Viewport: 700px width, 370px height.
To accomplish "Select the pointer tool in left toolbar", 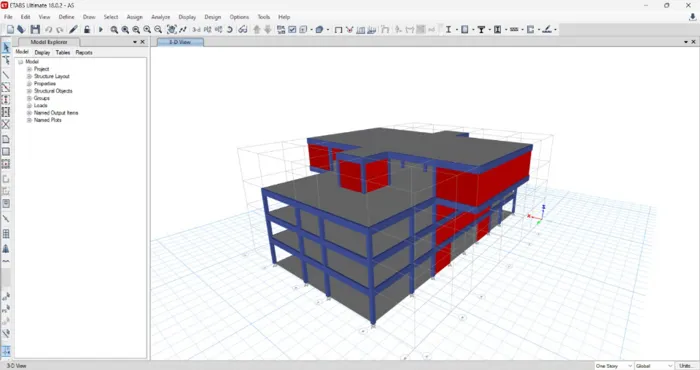I will pos(6,47).
